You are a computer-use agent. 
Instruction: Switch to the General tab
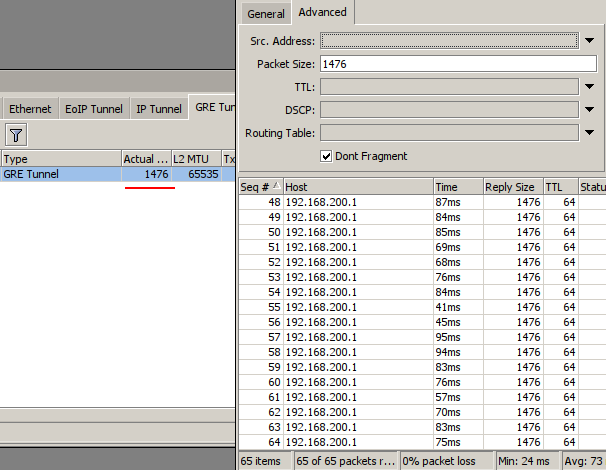coord(266,14)
